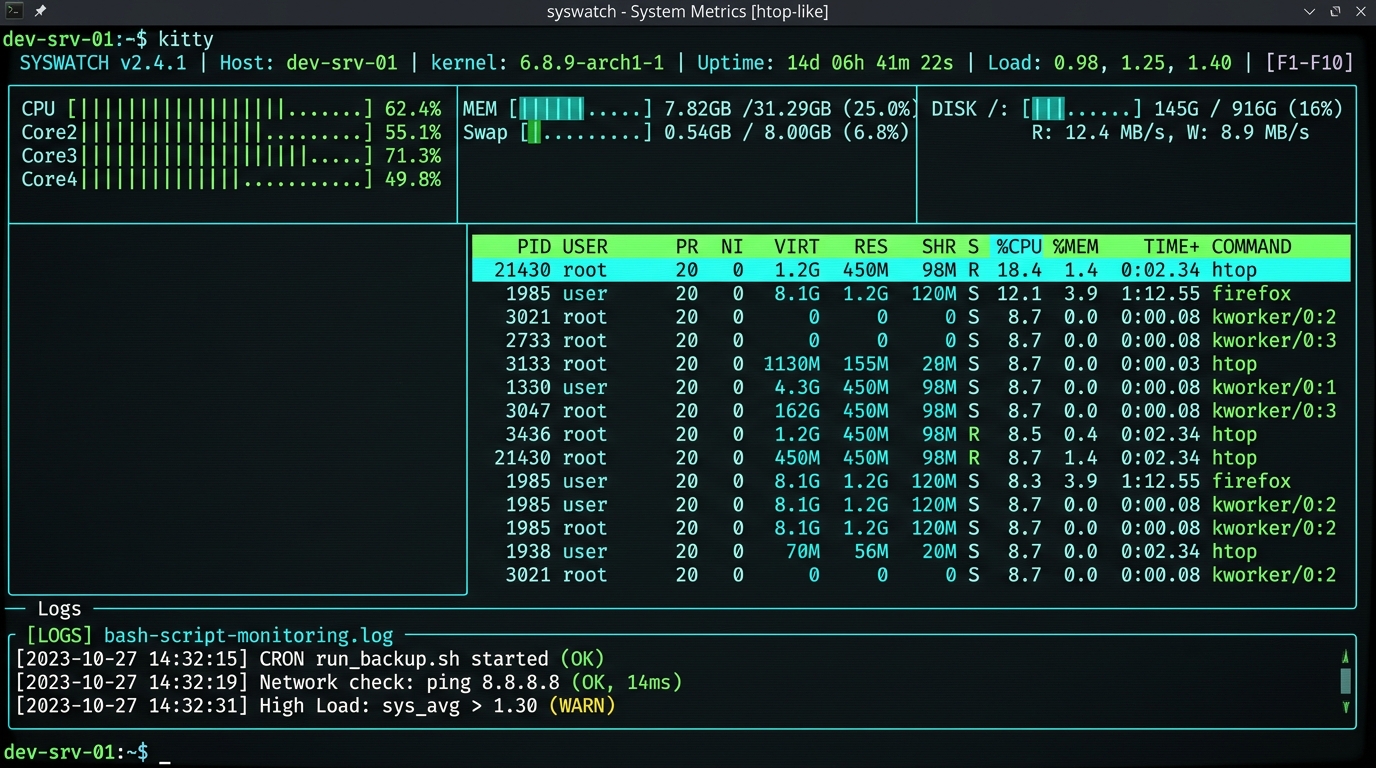The height and width of the screenshot is (768, 1376).
Task: Select the PID 1330 kworker/0:1 row
Action: coord(911,387)
